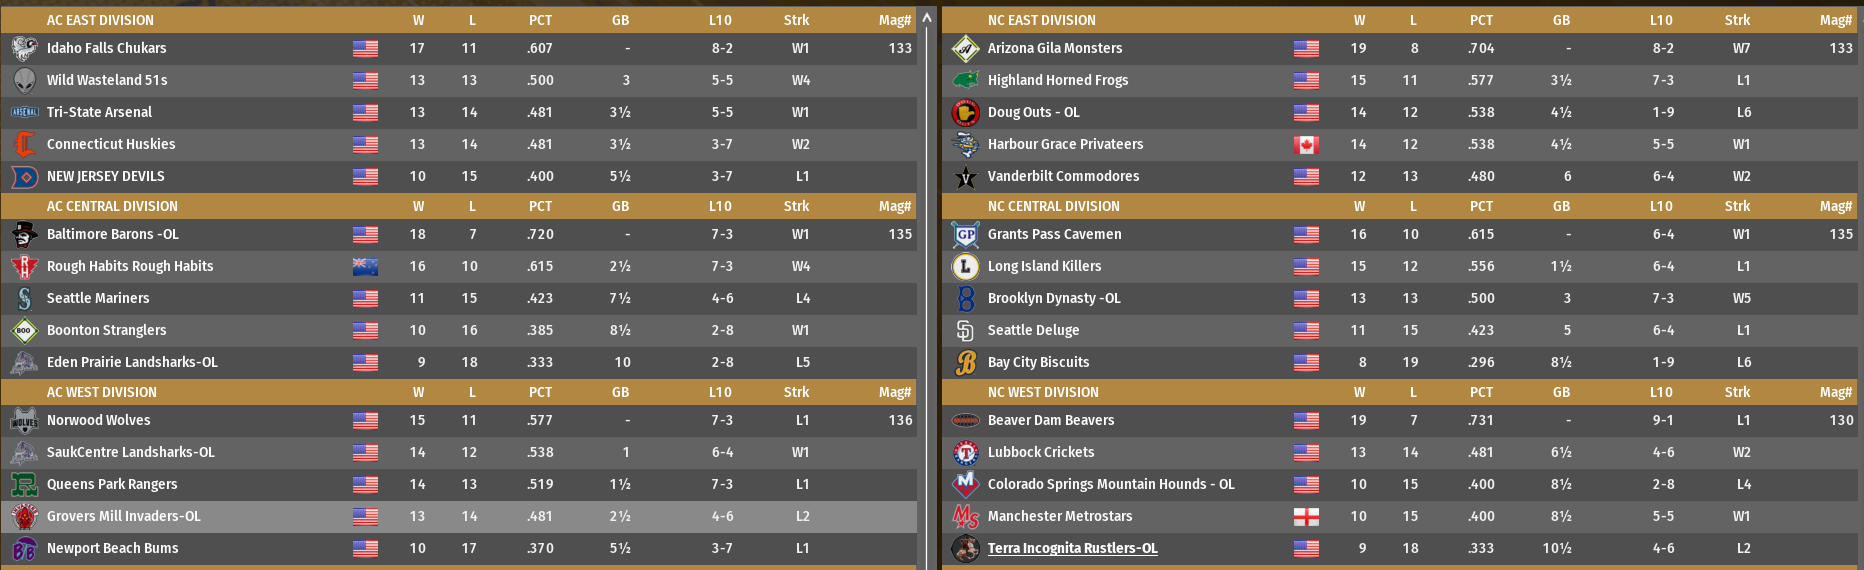Open the Grovers Mill Invaders-OL team page
The width and height of the screenshot is (1864, 570).
[x=123, y=516]
